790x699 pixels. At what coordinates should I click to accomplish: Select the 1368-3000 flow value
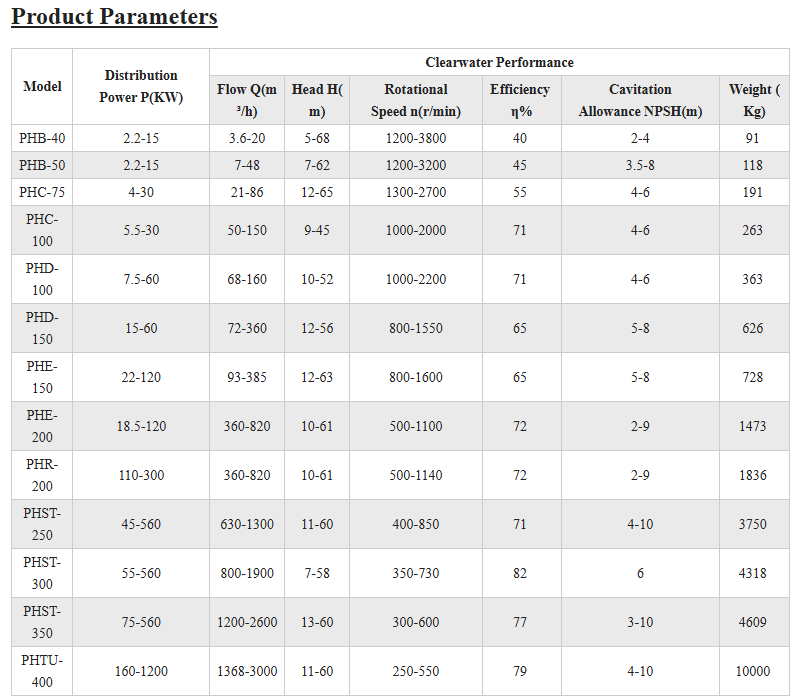247,672
